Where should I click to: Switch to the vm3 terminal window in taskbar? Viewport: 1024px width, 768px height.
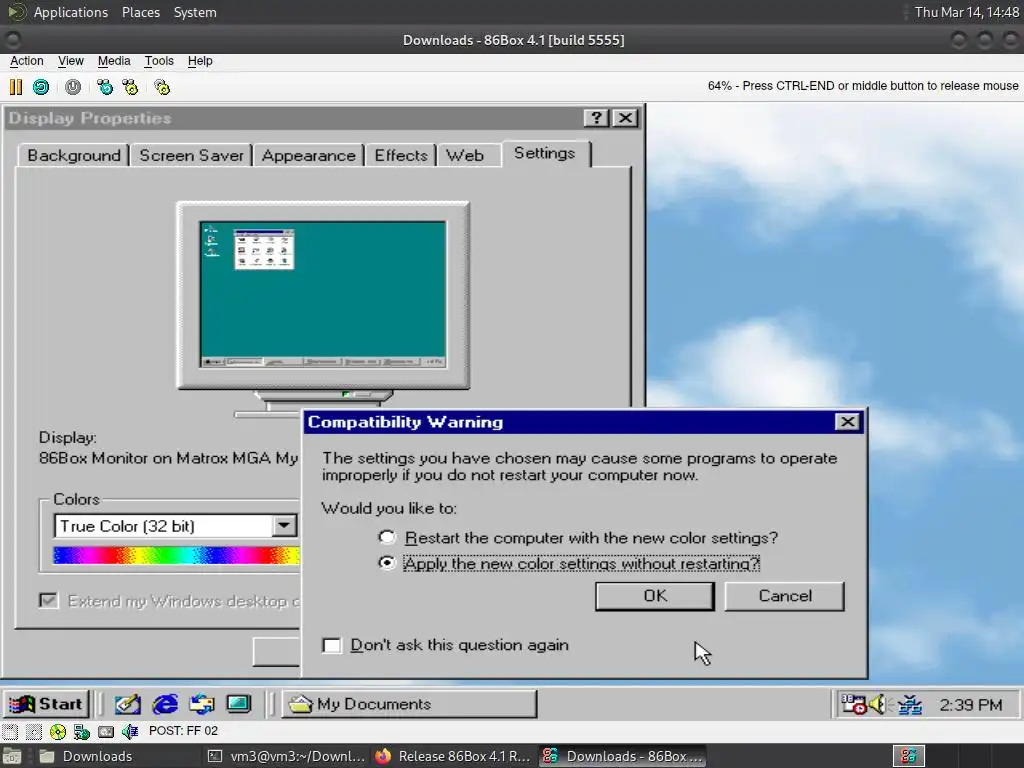point(287,756)
